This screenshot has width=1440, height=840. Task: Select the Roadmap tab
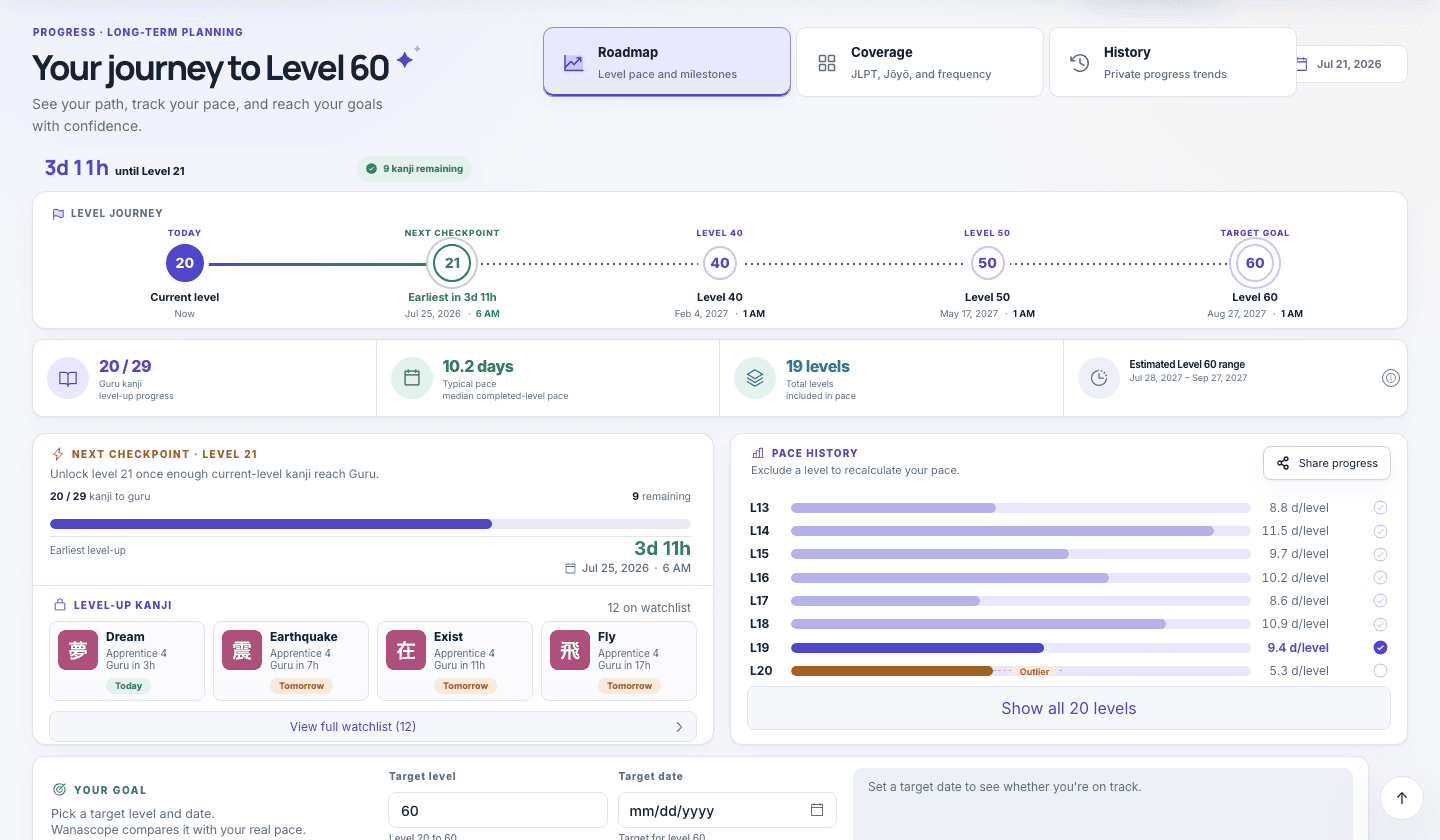click(x=667, y=62)
